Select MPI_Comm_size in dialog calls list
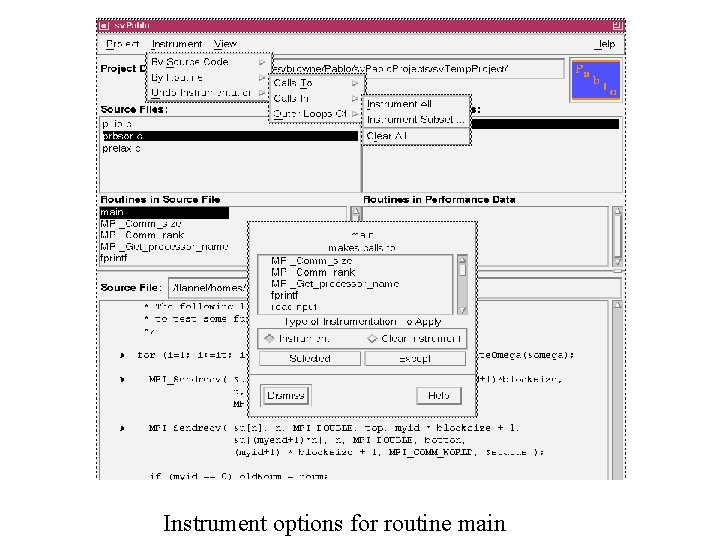Viewport: 720px width, 540px height. pyautogui.click(x=312, y=261)
